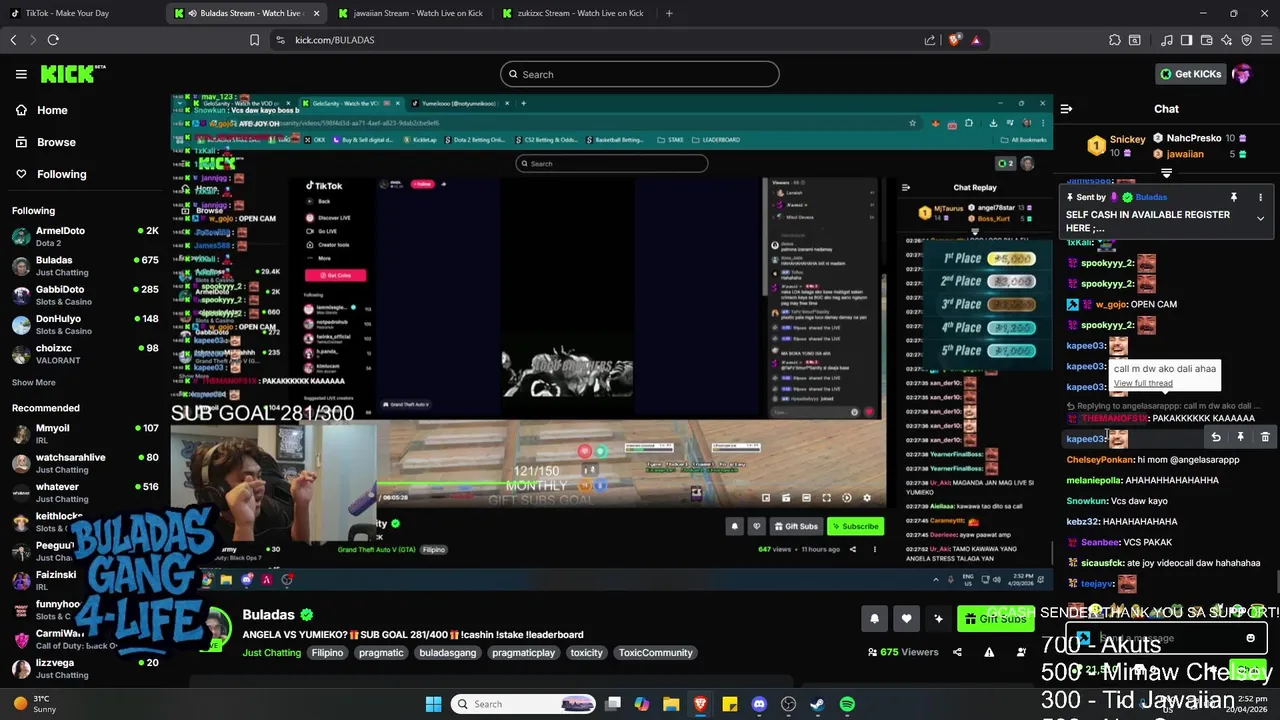This screenshot has width=1280, height=720.
Task: Report the stream with warning icon
Action: coord(989,652)
